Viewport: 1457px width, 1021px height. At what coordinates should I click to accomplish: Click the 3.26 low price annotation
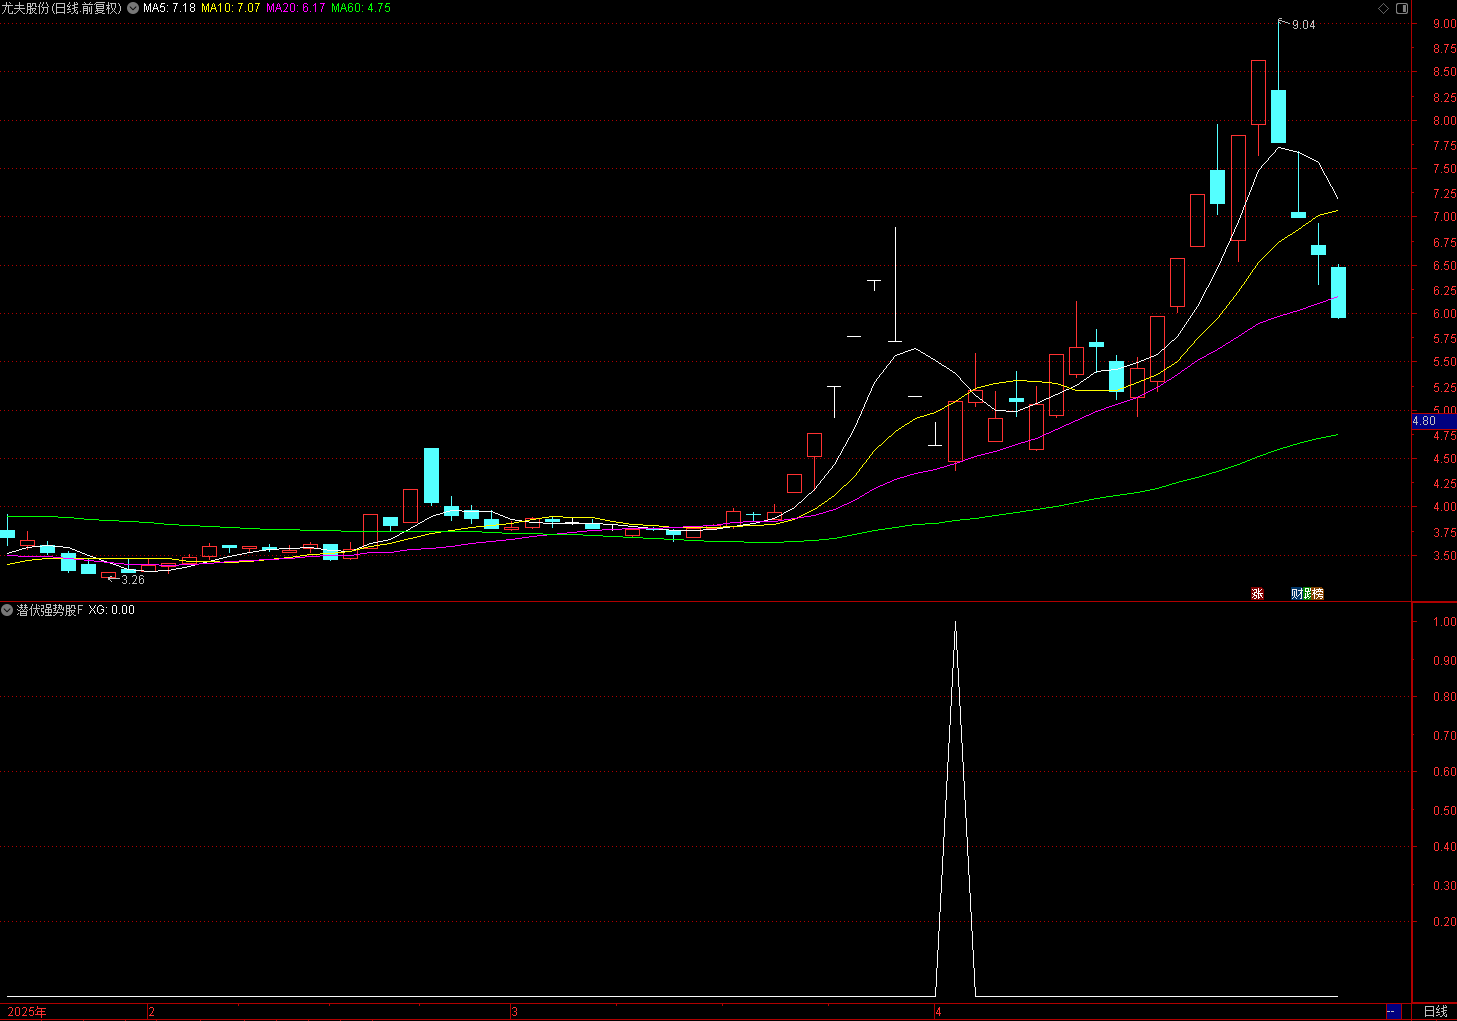[133, 580]
